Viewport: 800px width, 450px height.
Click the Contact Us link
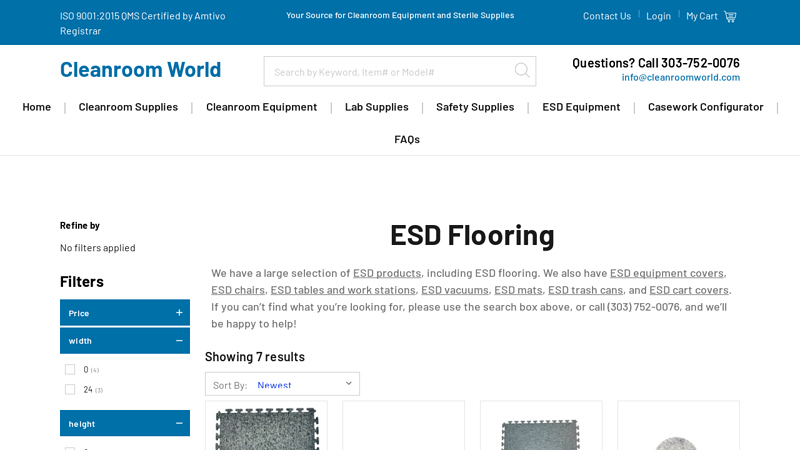point(607,16)
